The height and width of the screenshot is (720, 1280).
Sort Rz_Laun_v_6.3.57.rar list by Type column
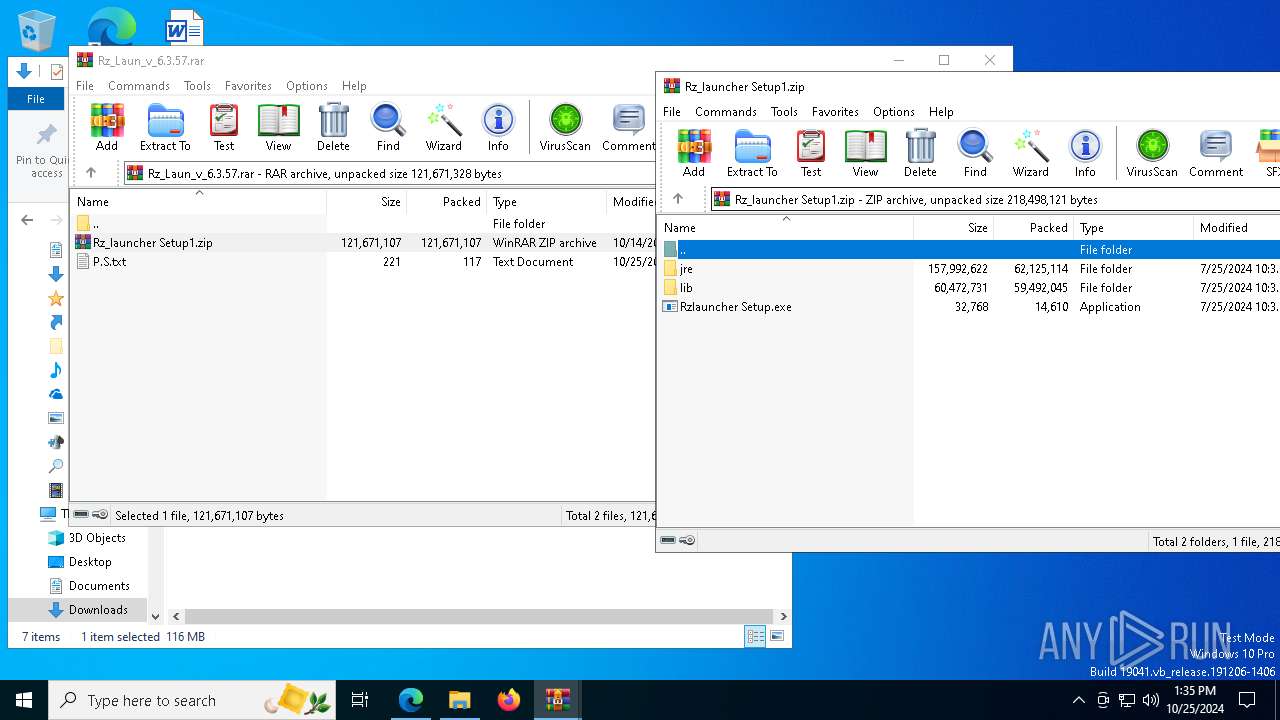(x=546, y=202)
